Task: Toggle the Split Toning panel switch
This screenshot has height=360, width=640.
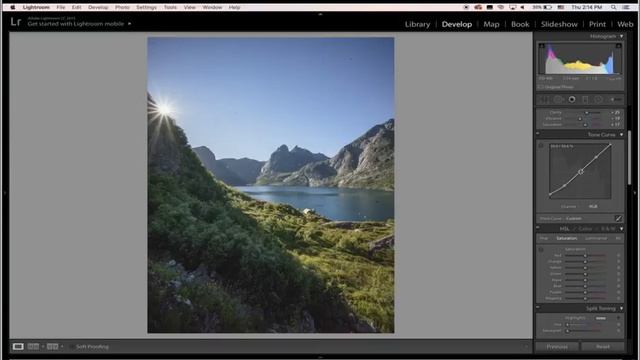Action: pyautogui.click(x=538, y=307)
